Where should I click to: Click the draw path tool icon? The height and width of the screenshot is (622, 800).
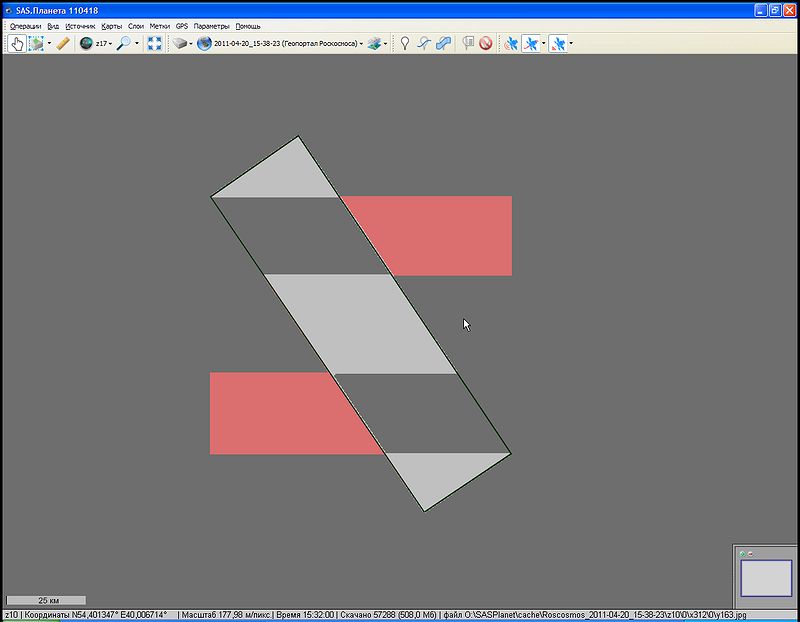tap(424, 44)
